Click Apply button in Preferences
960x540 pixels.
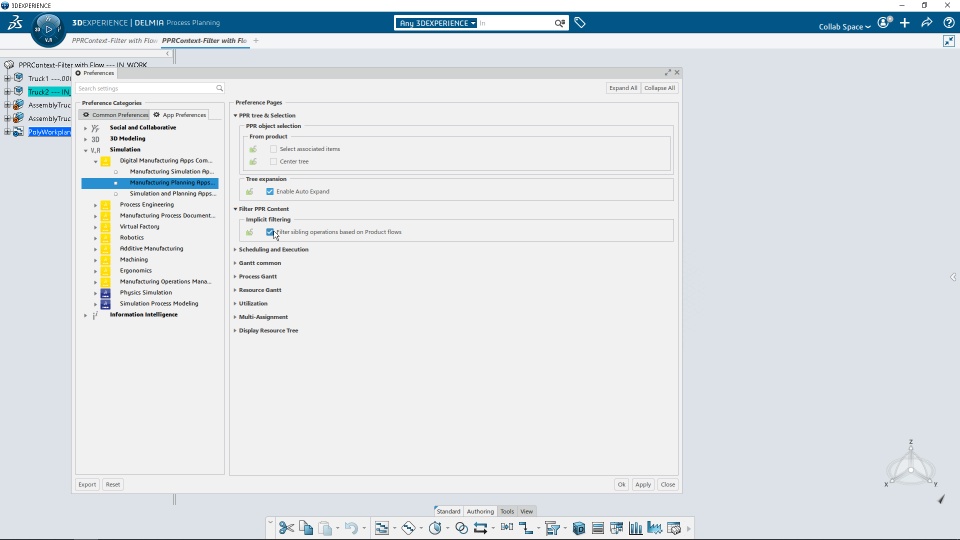tap(643, 484)
